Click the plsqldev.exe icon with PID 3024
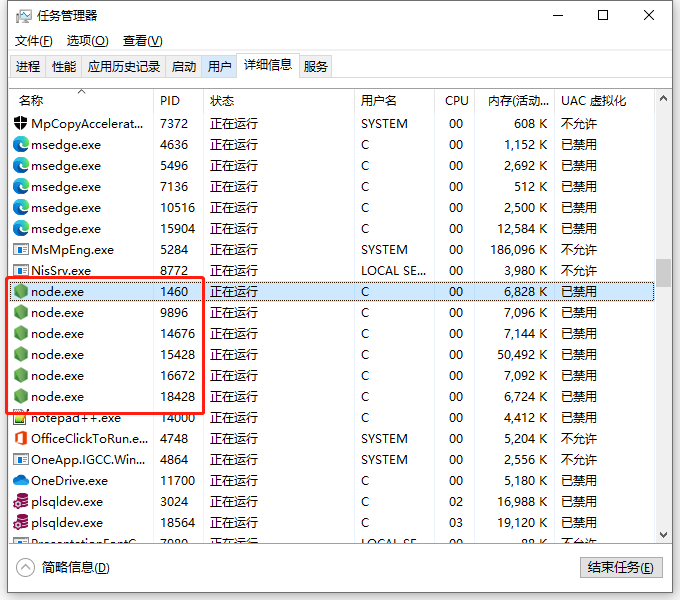This screenshot has height=600, width=680. pos(21,502)
